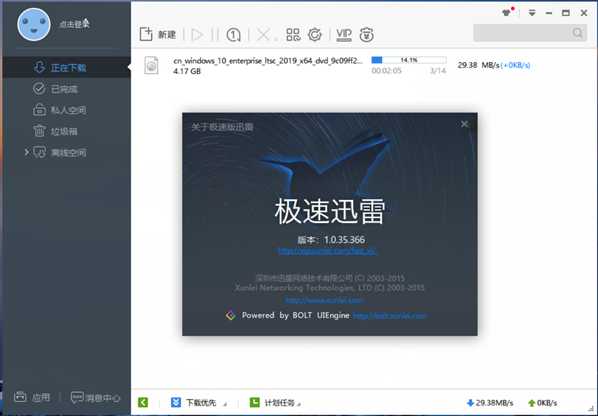598x416 pixels.
Task: Click the 14.1% download progress bar
Action: 408,60
